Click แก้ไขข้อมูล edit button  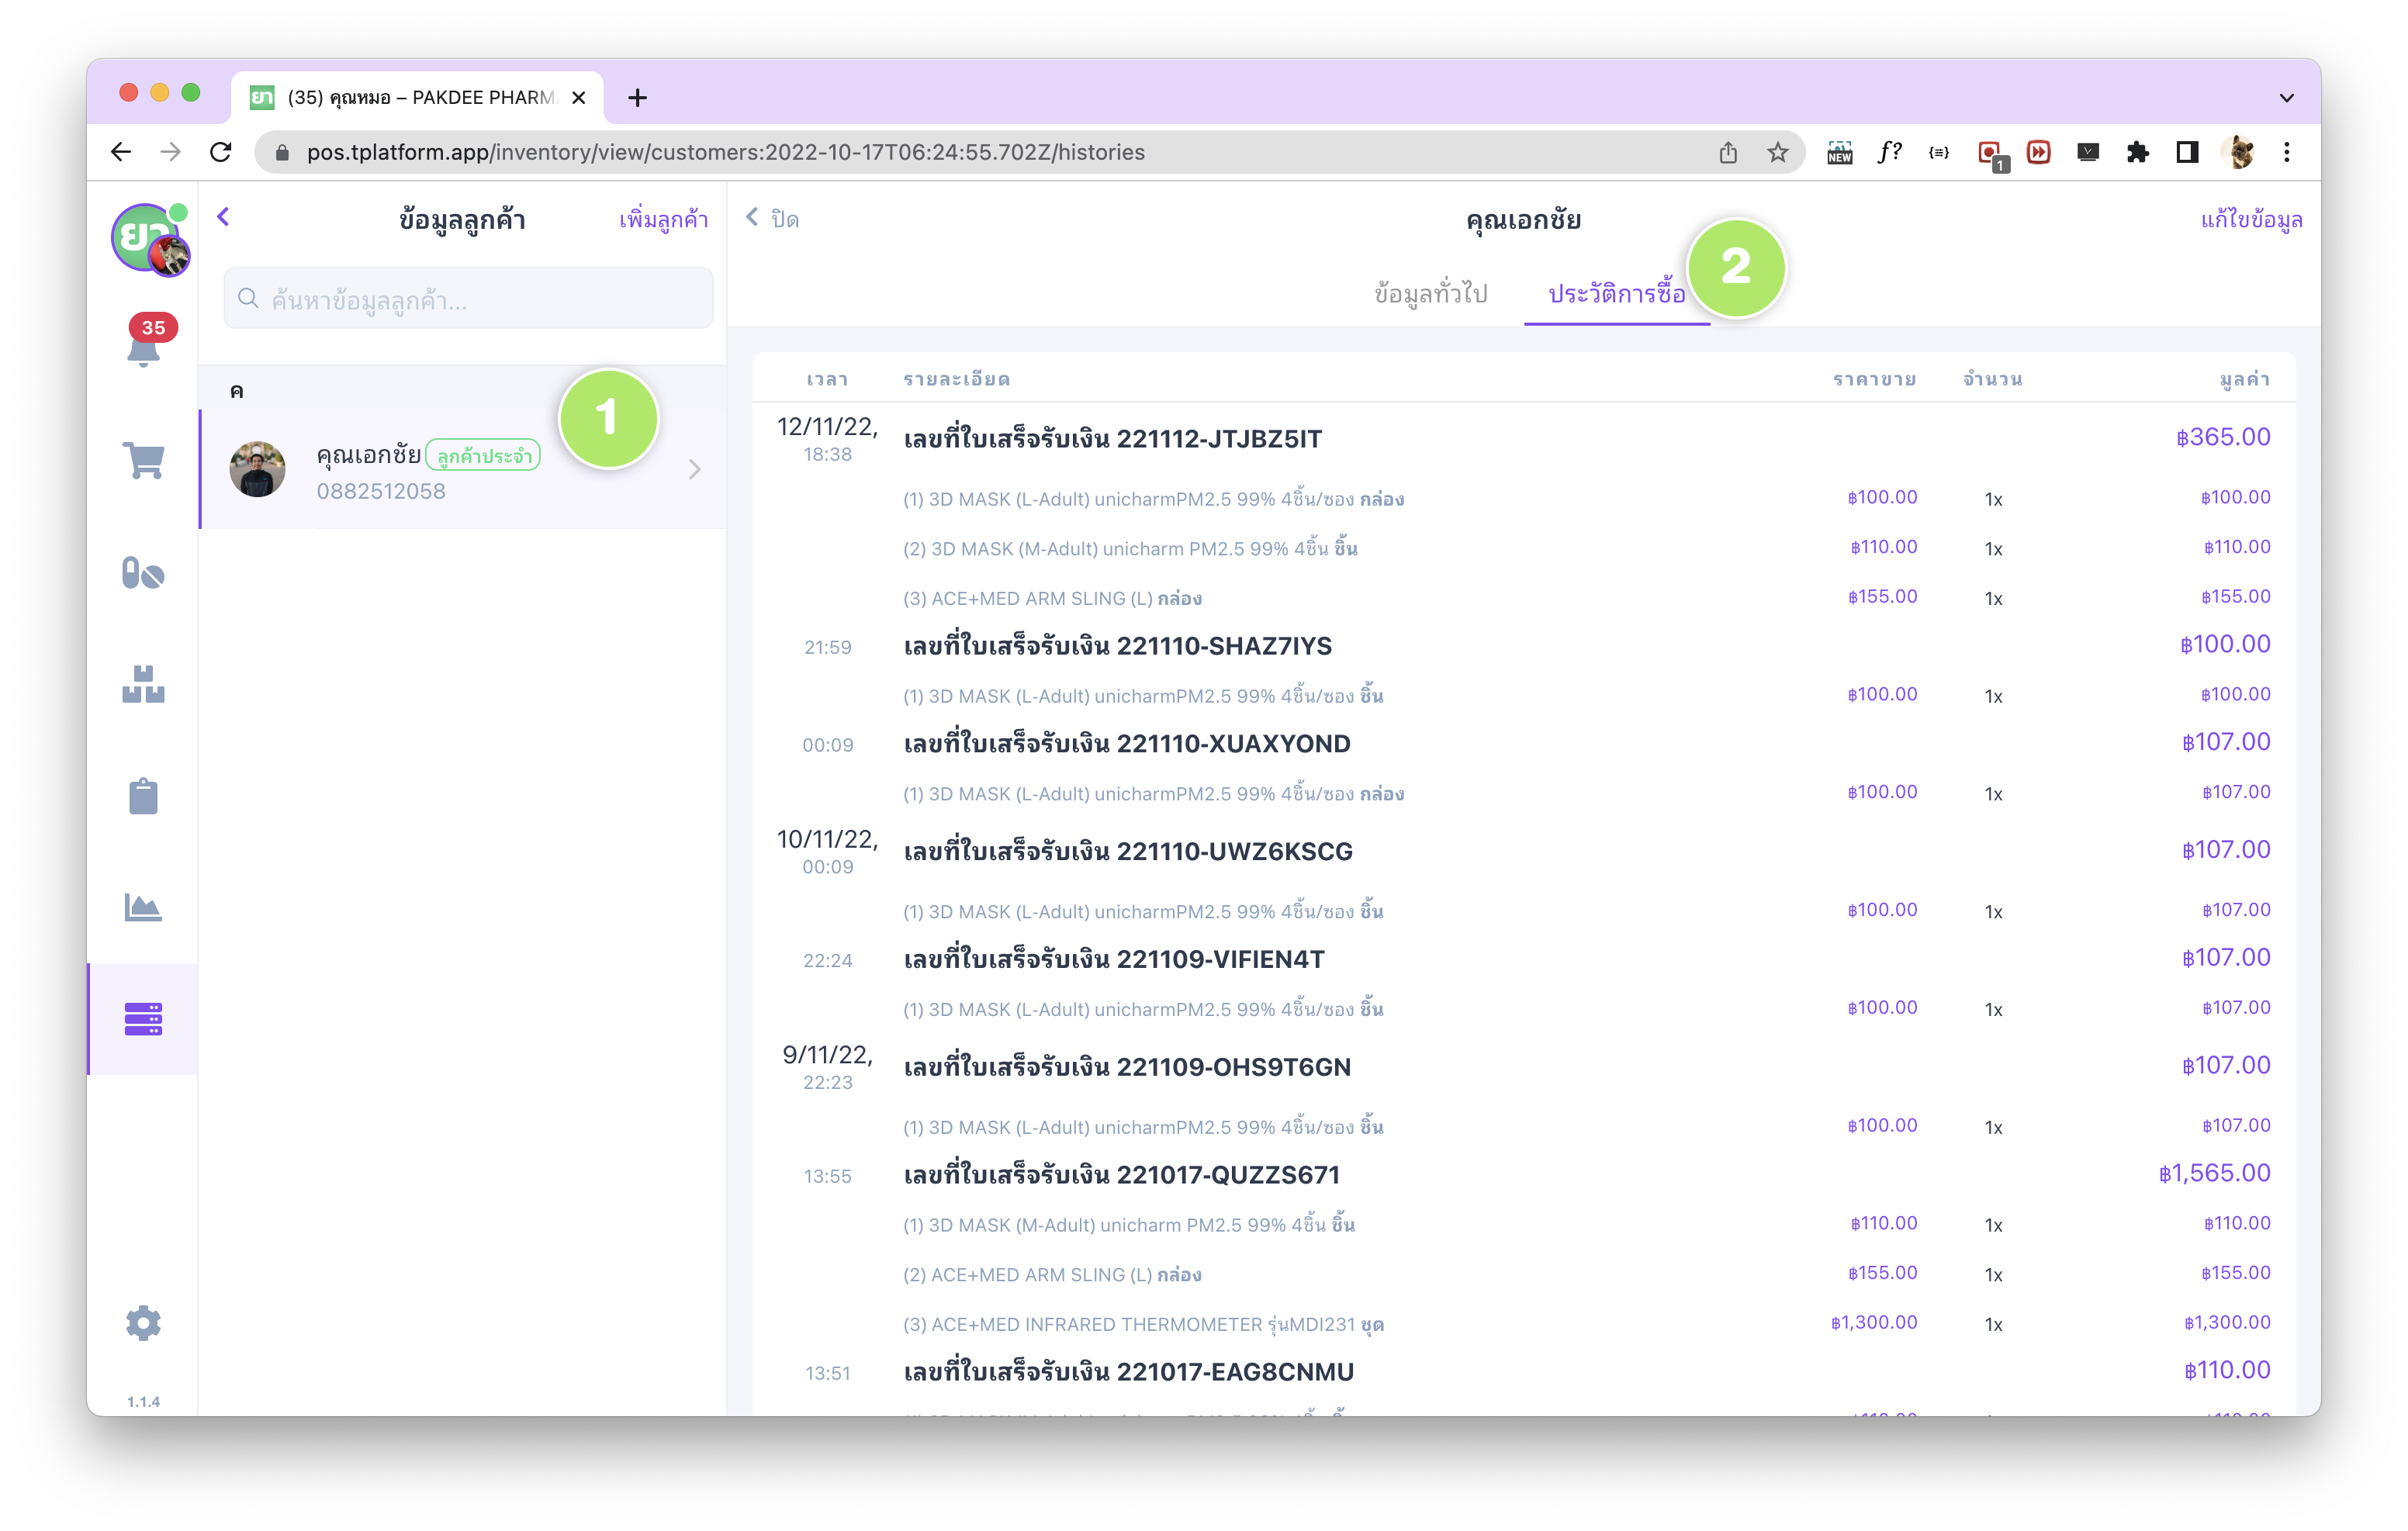pyautogui.click(x=2250, y=219)
